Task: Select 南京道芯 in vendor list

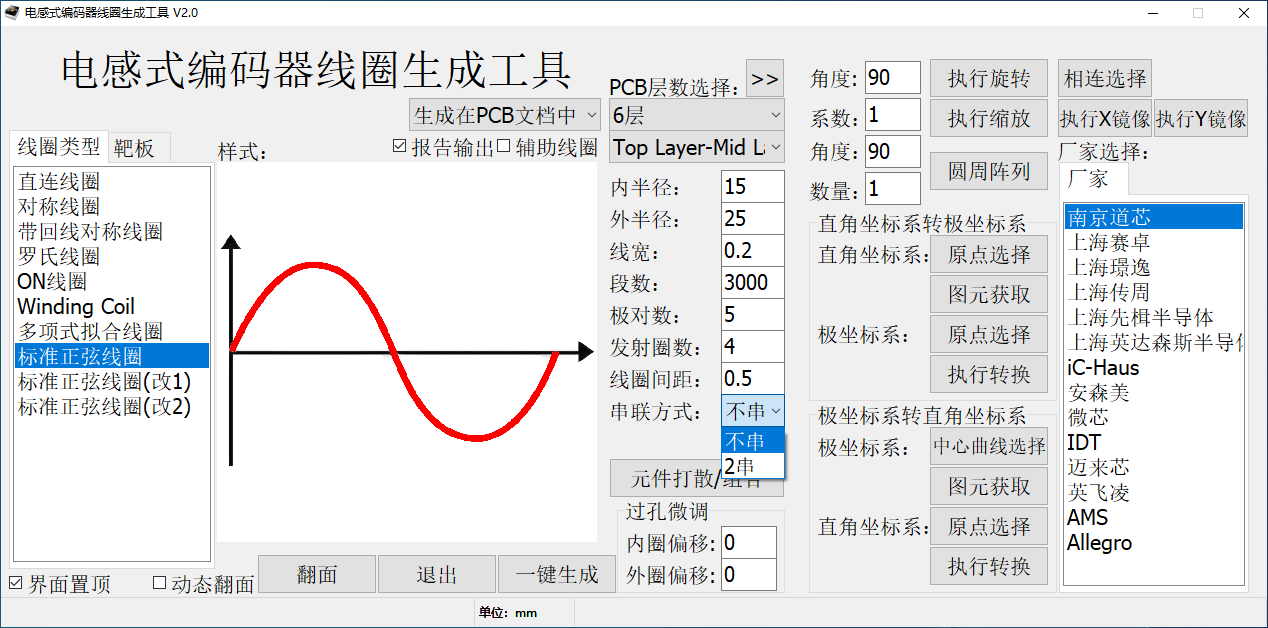Action: (1154, 217)
